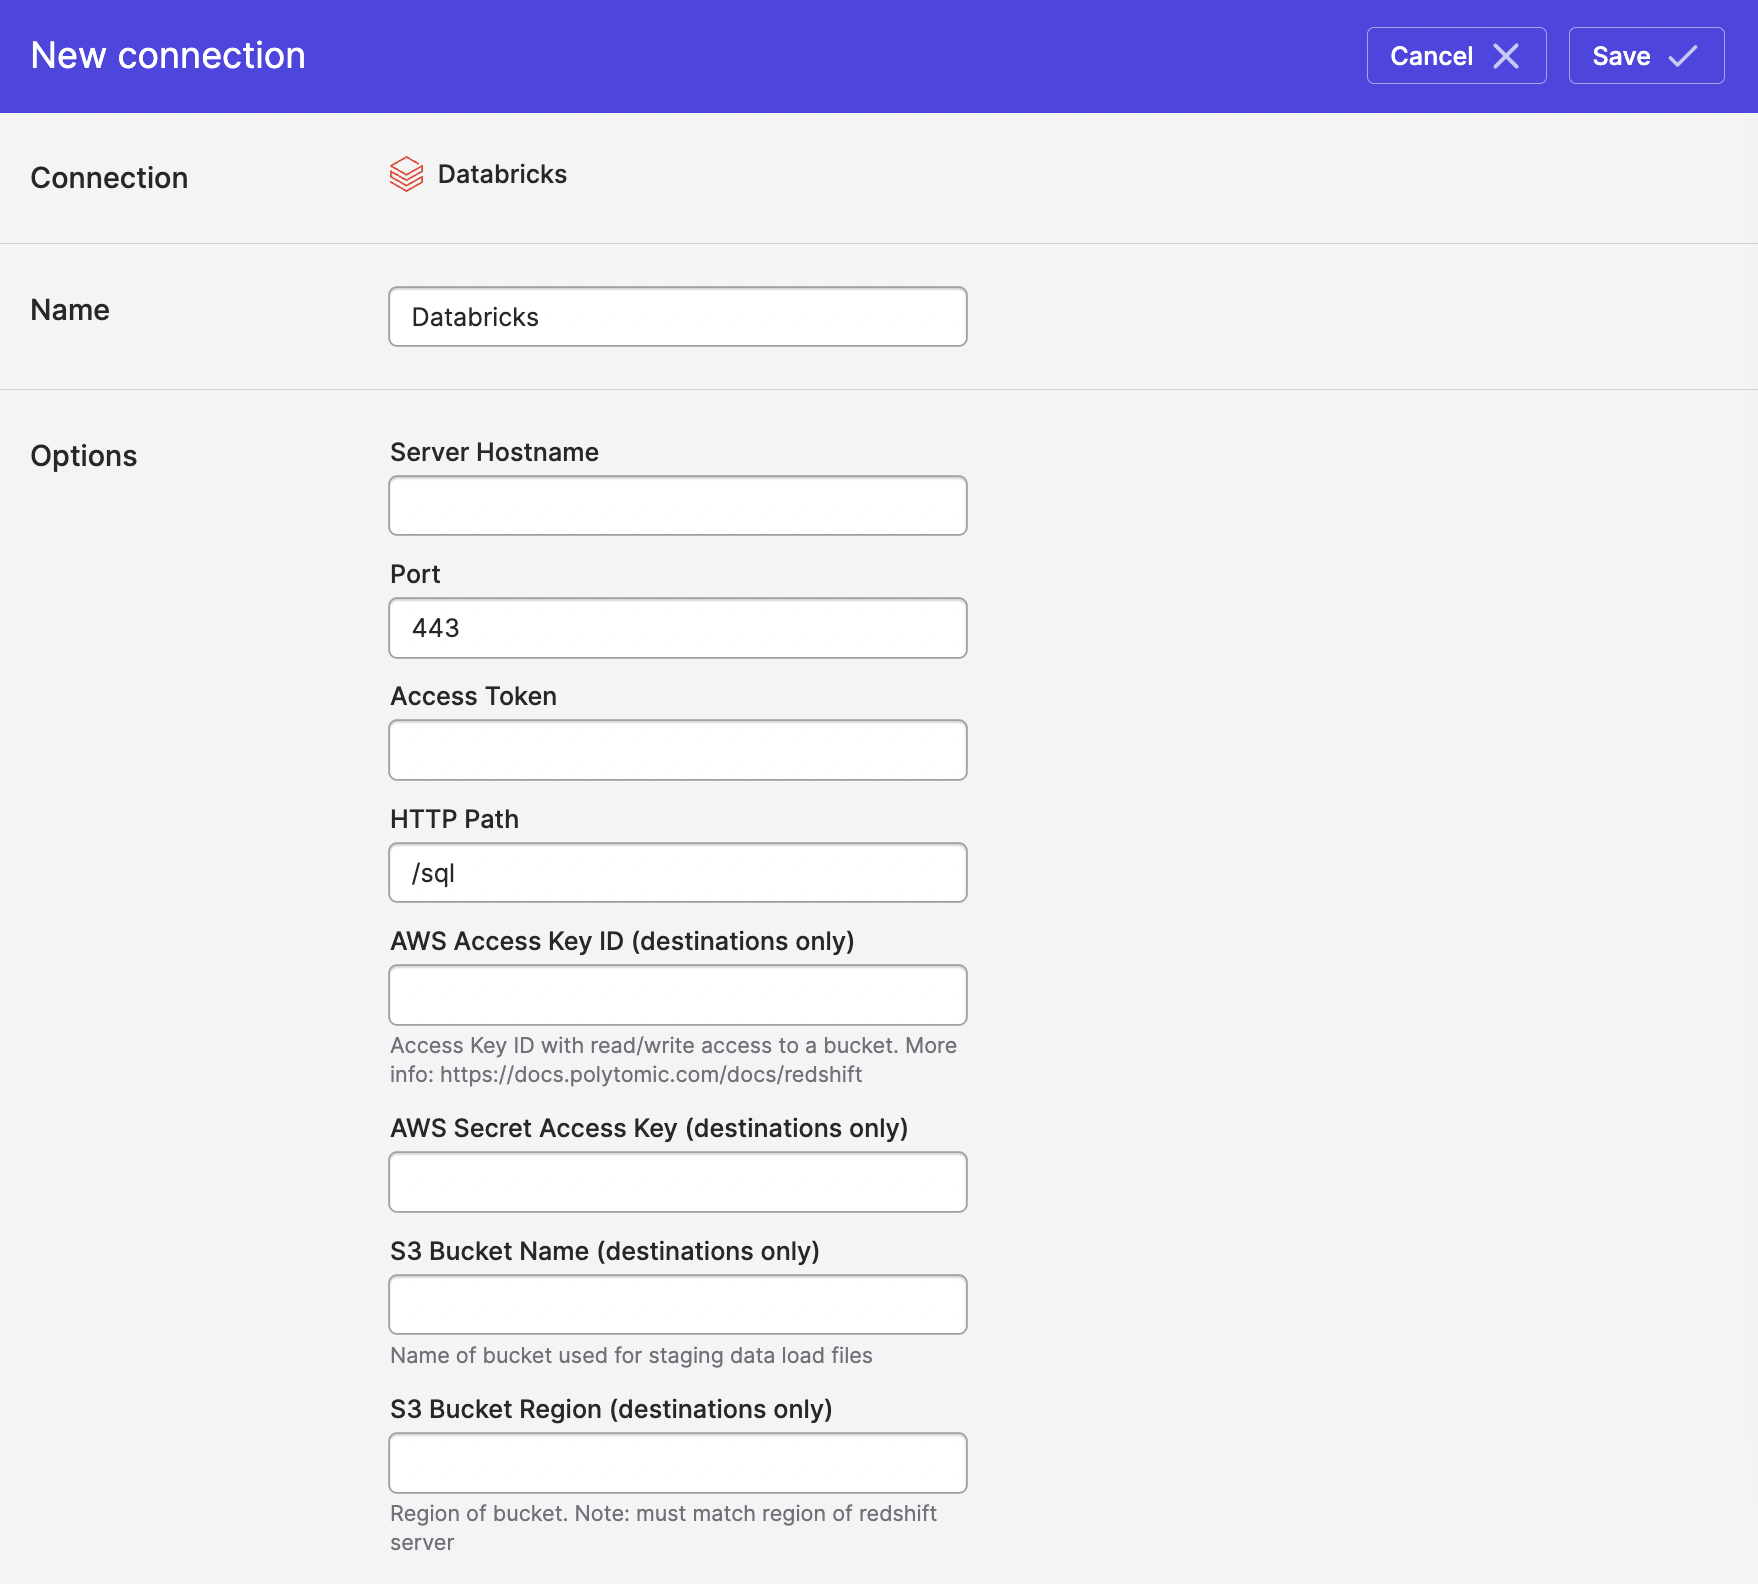Click the Server Hostname input field
1758x1584 pixels.
pyautogui.click(x=678, y=506)
